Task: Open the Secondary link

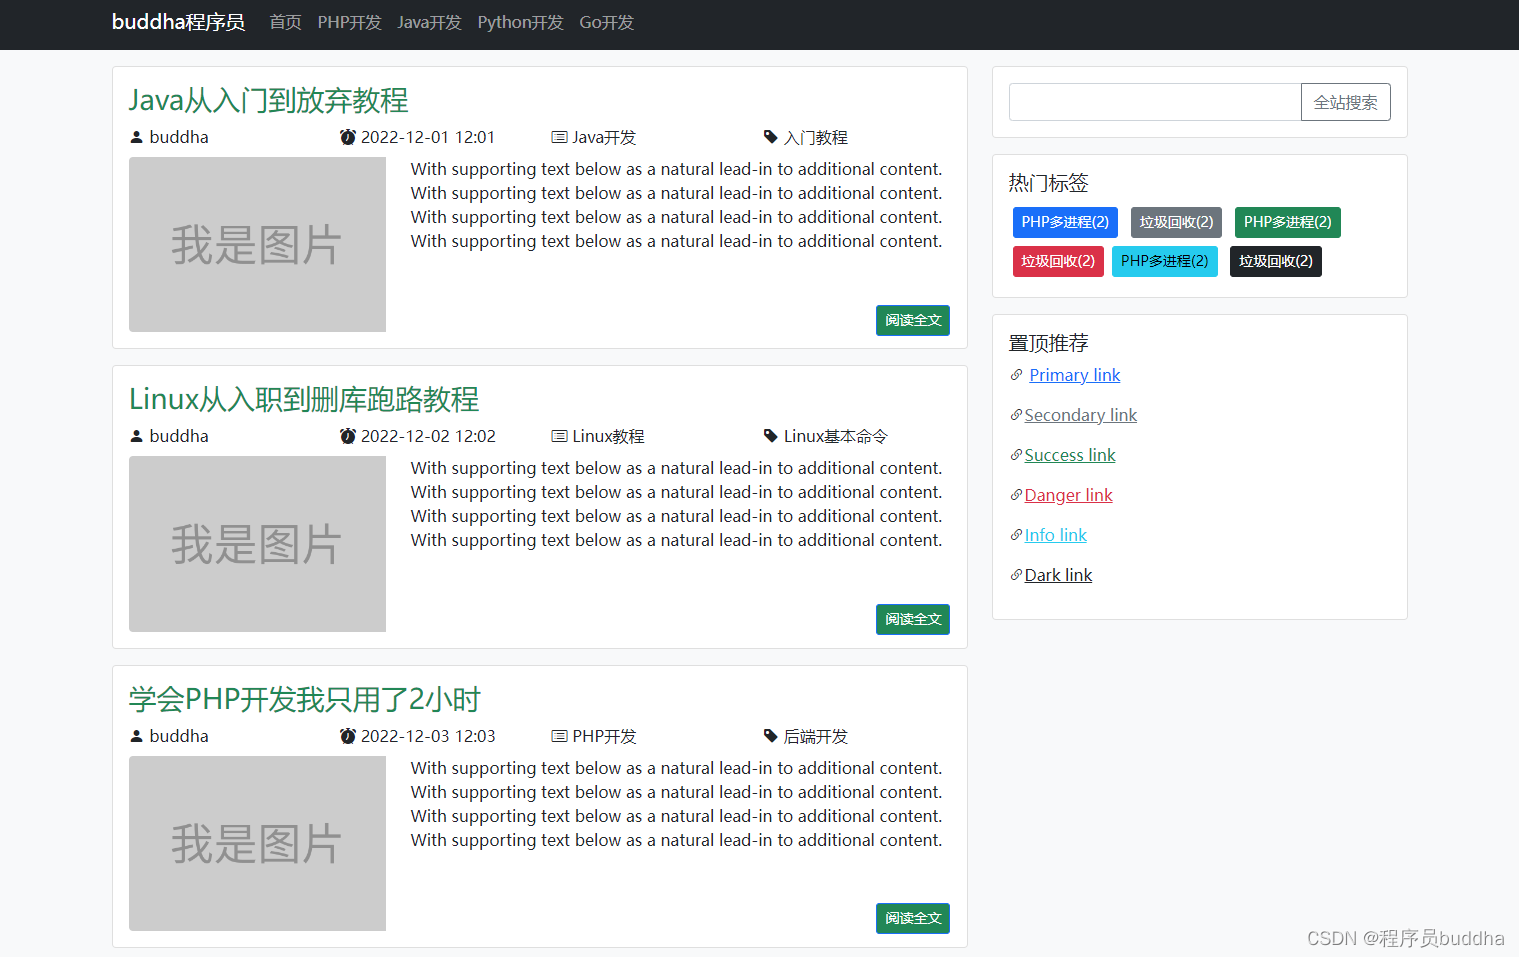Action: click(x=1080, y=415)
